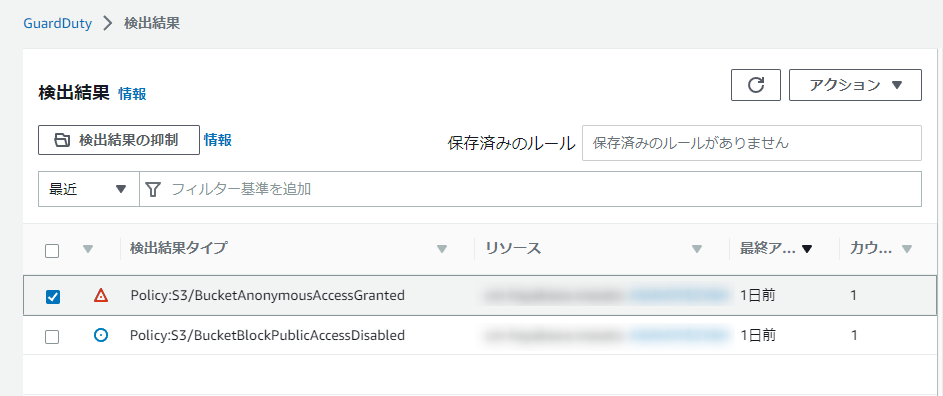The height and width of the screenshot is (396, 943).
Task: Sort by リソース column arrow
Action: (x=697, y=249)
